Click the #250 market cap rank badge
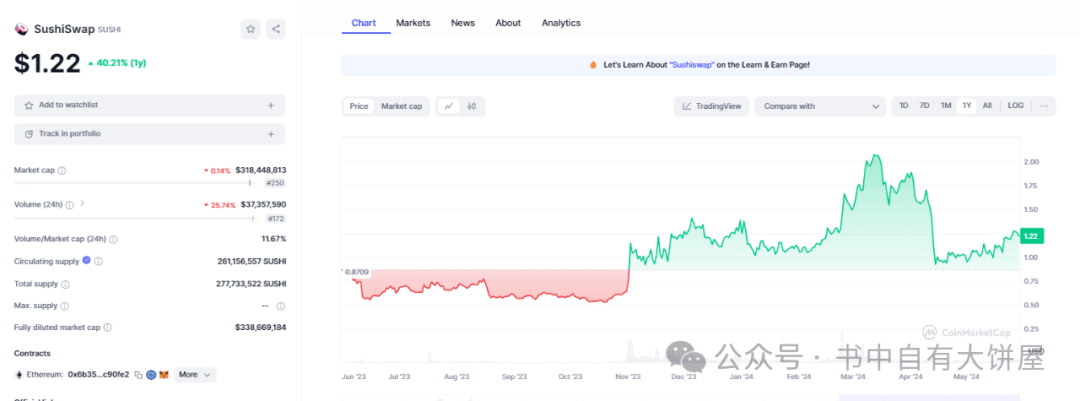This screenshot has height=401, width=1080. click(x=275, y=183)
